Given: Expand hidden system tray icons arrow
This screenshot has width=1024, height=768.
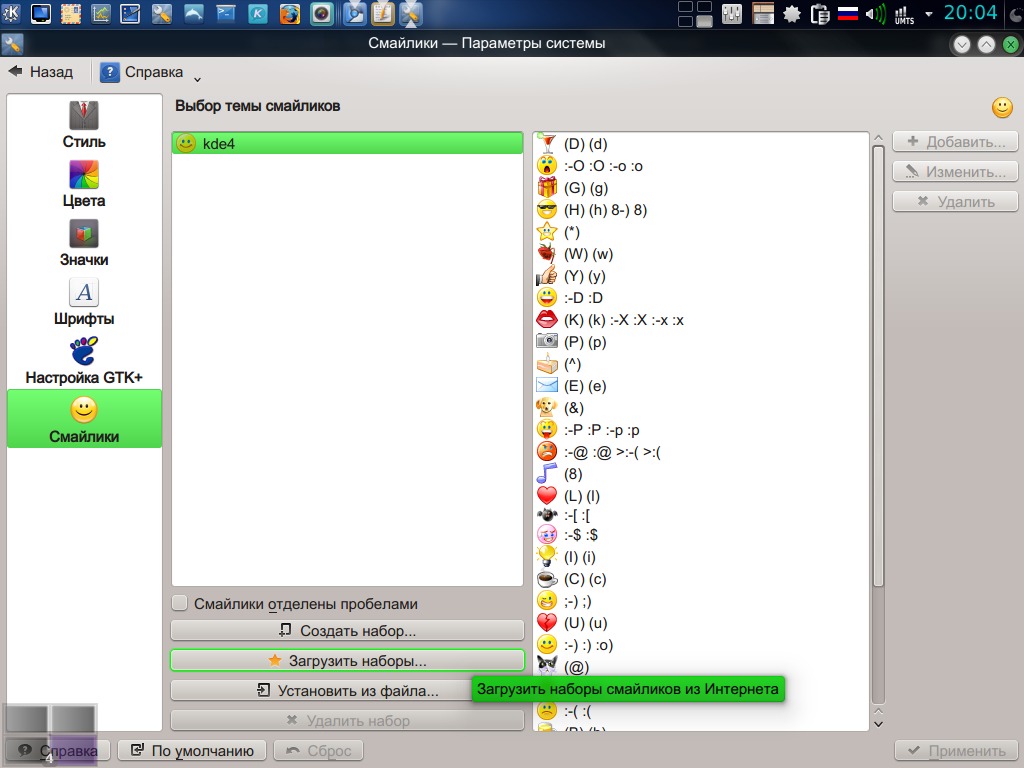Looking at the screenshot, I should [x=929, y=14].
